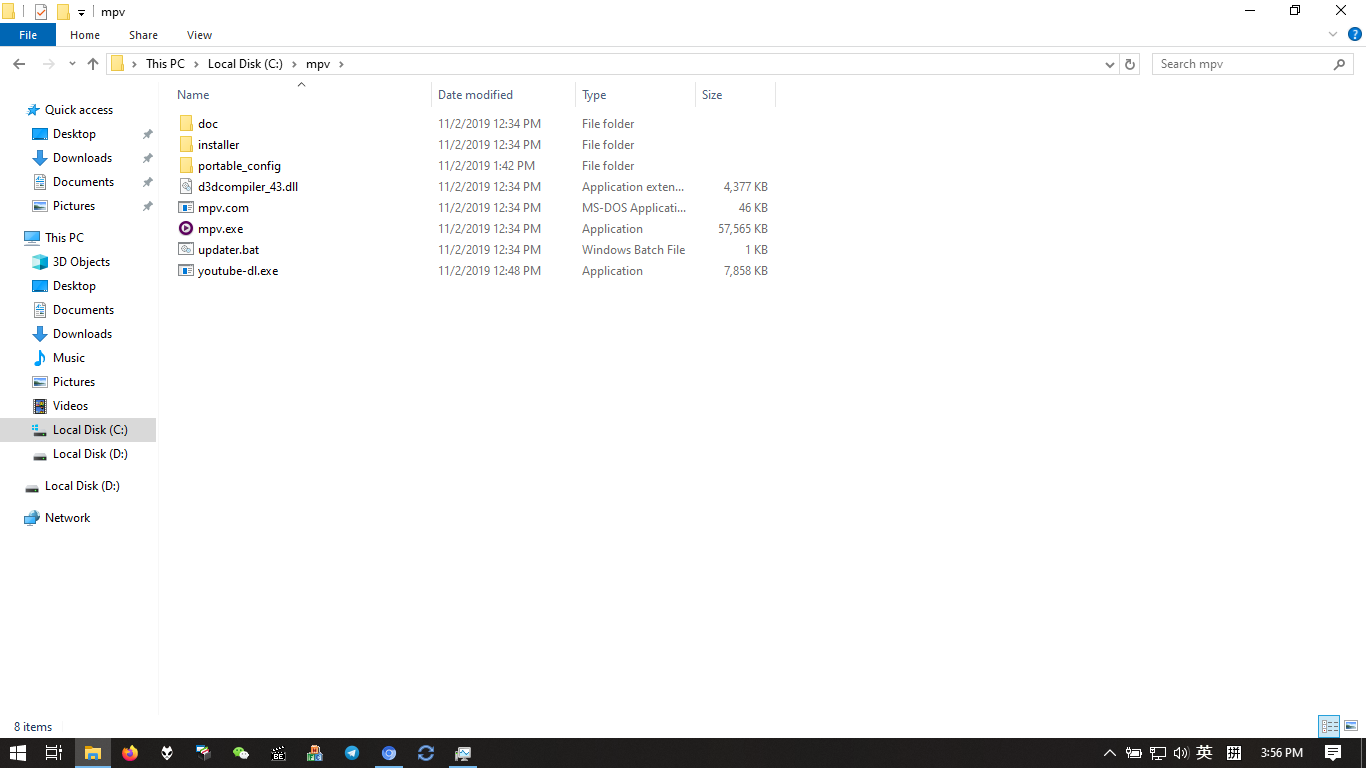Click the Properties icon in the title bar
The image size is (1366, 768).
point(41,12)
